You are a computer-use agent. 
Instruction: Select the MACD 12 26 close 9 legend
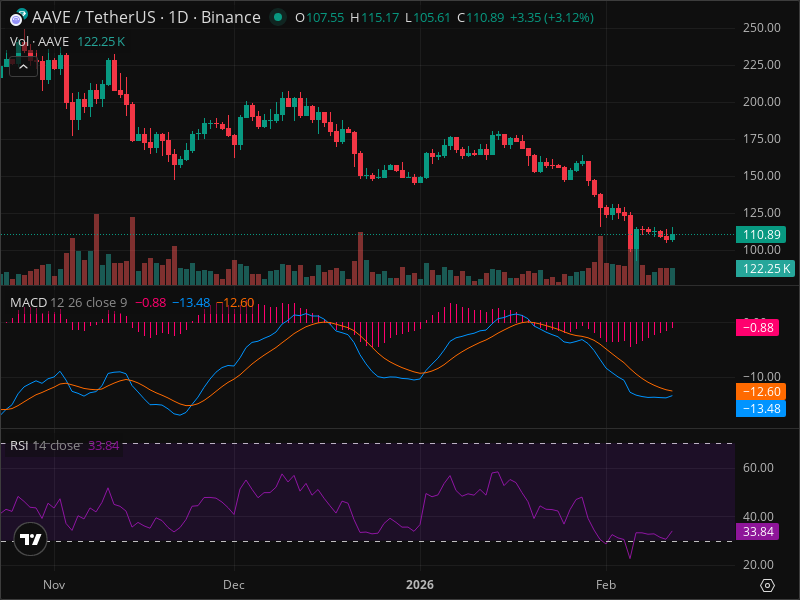click(x=68, y=303)
